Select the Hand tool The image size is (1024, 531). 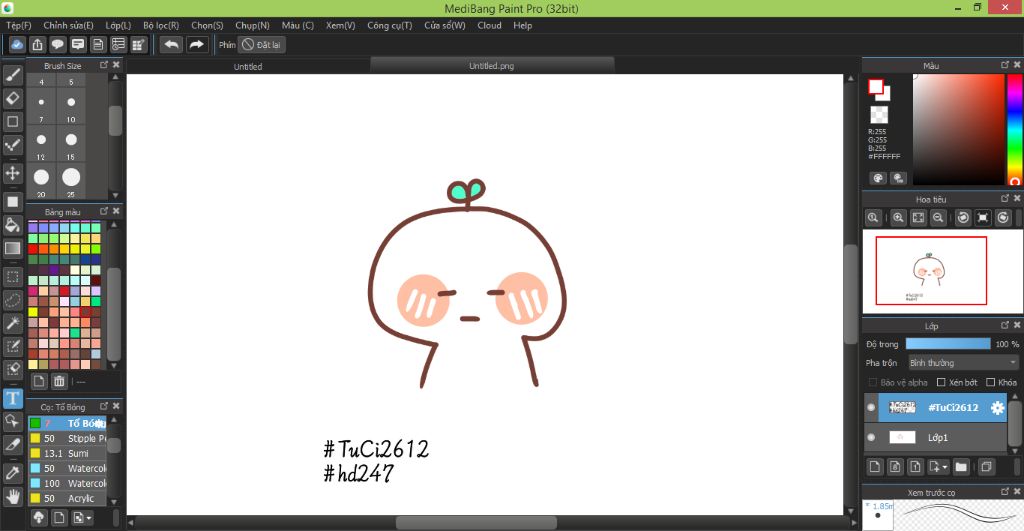[x=12, y=496]
